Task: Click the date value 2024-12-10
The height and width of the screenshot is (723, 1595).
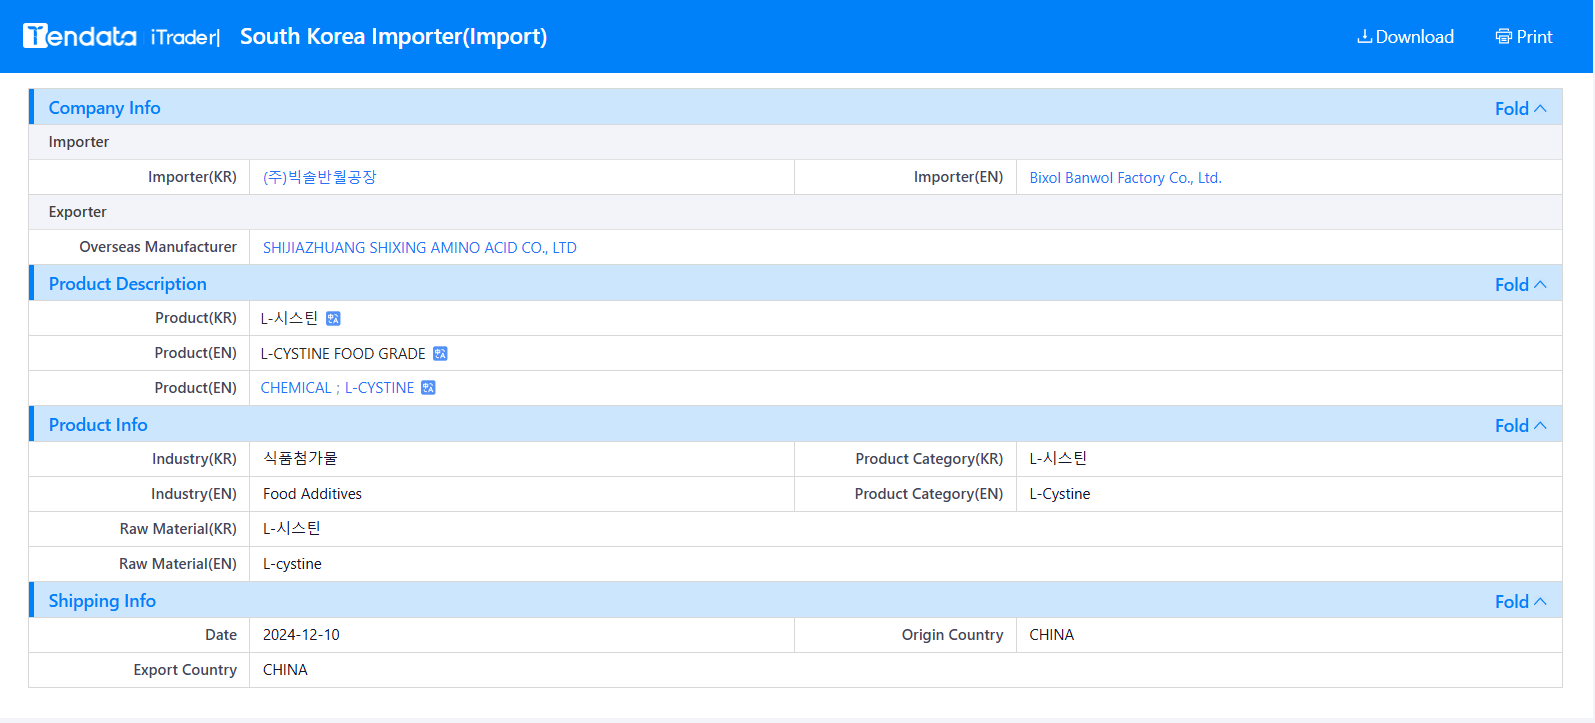Action: click(x=301, y=635)
